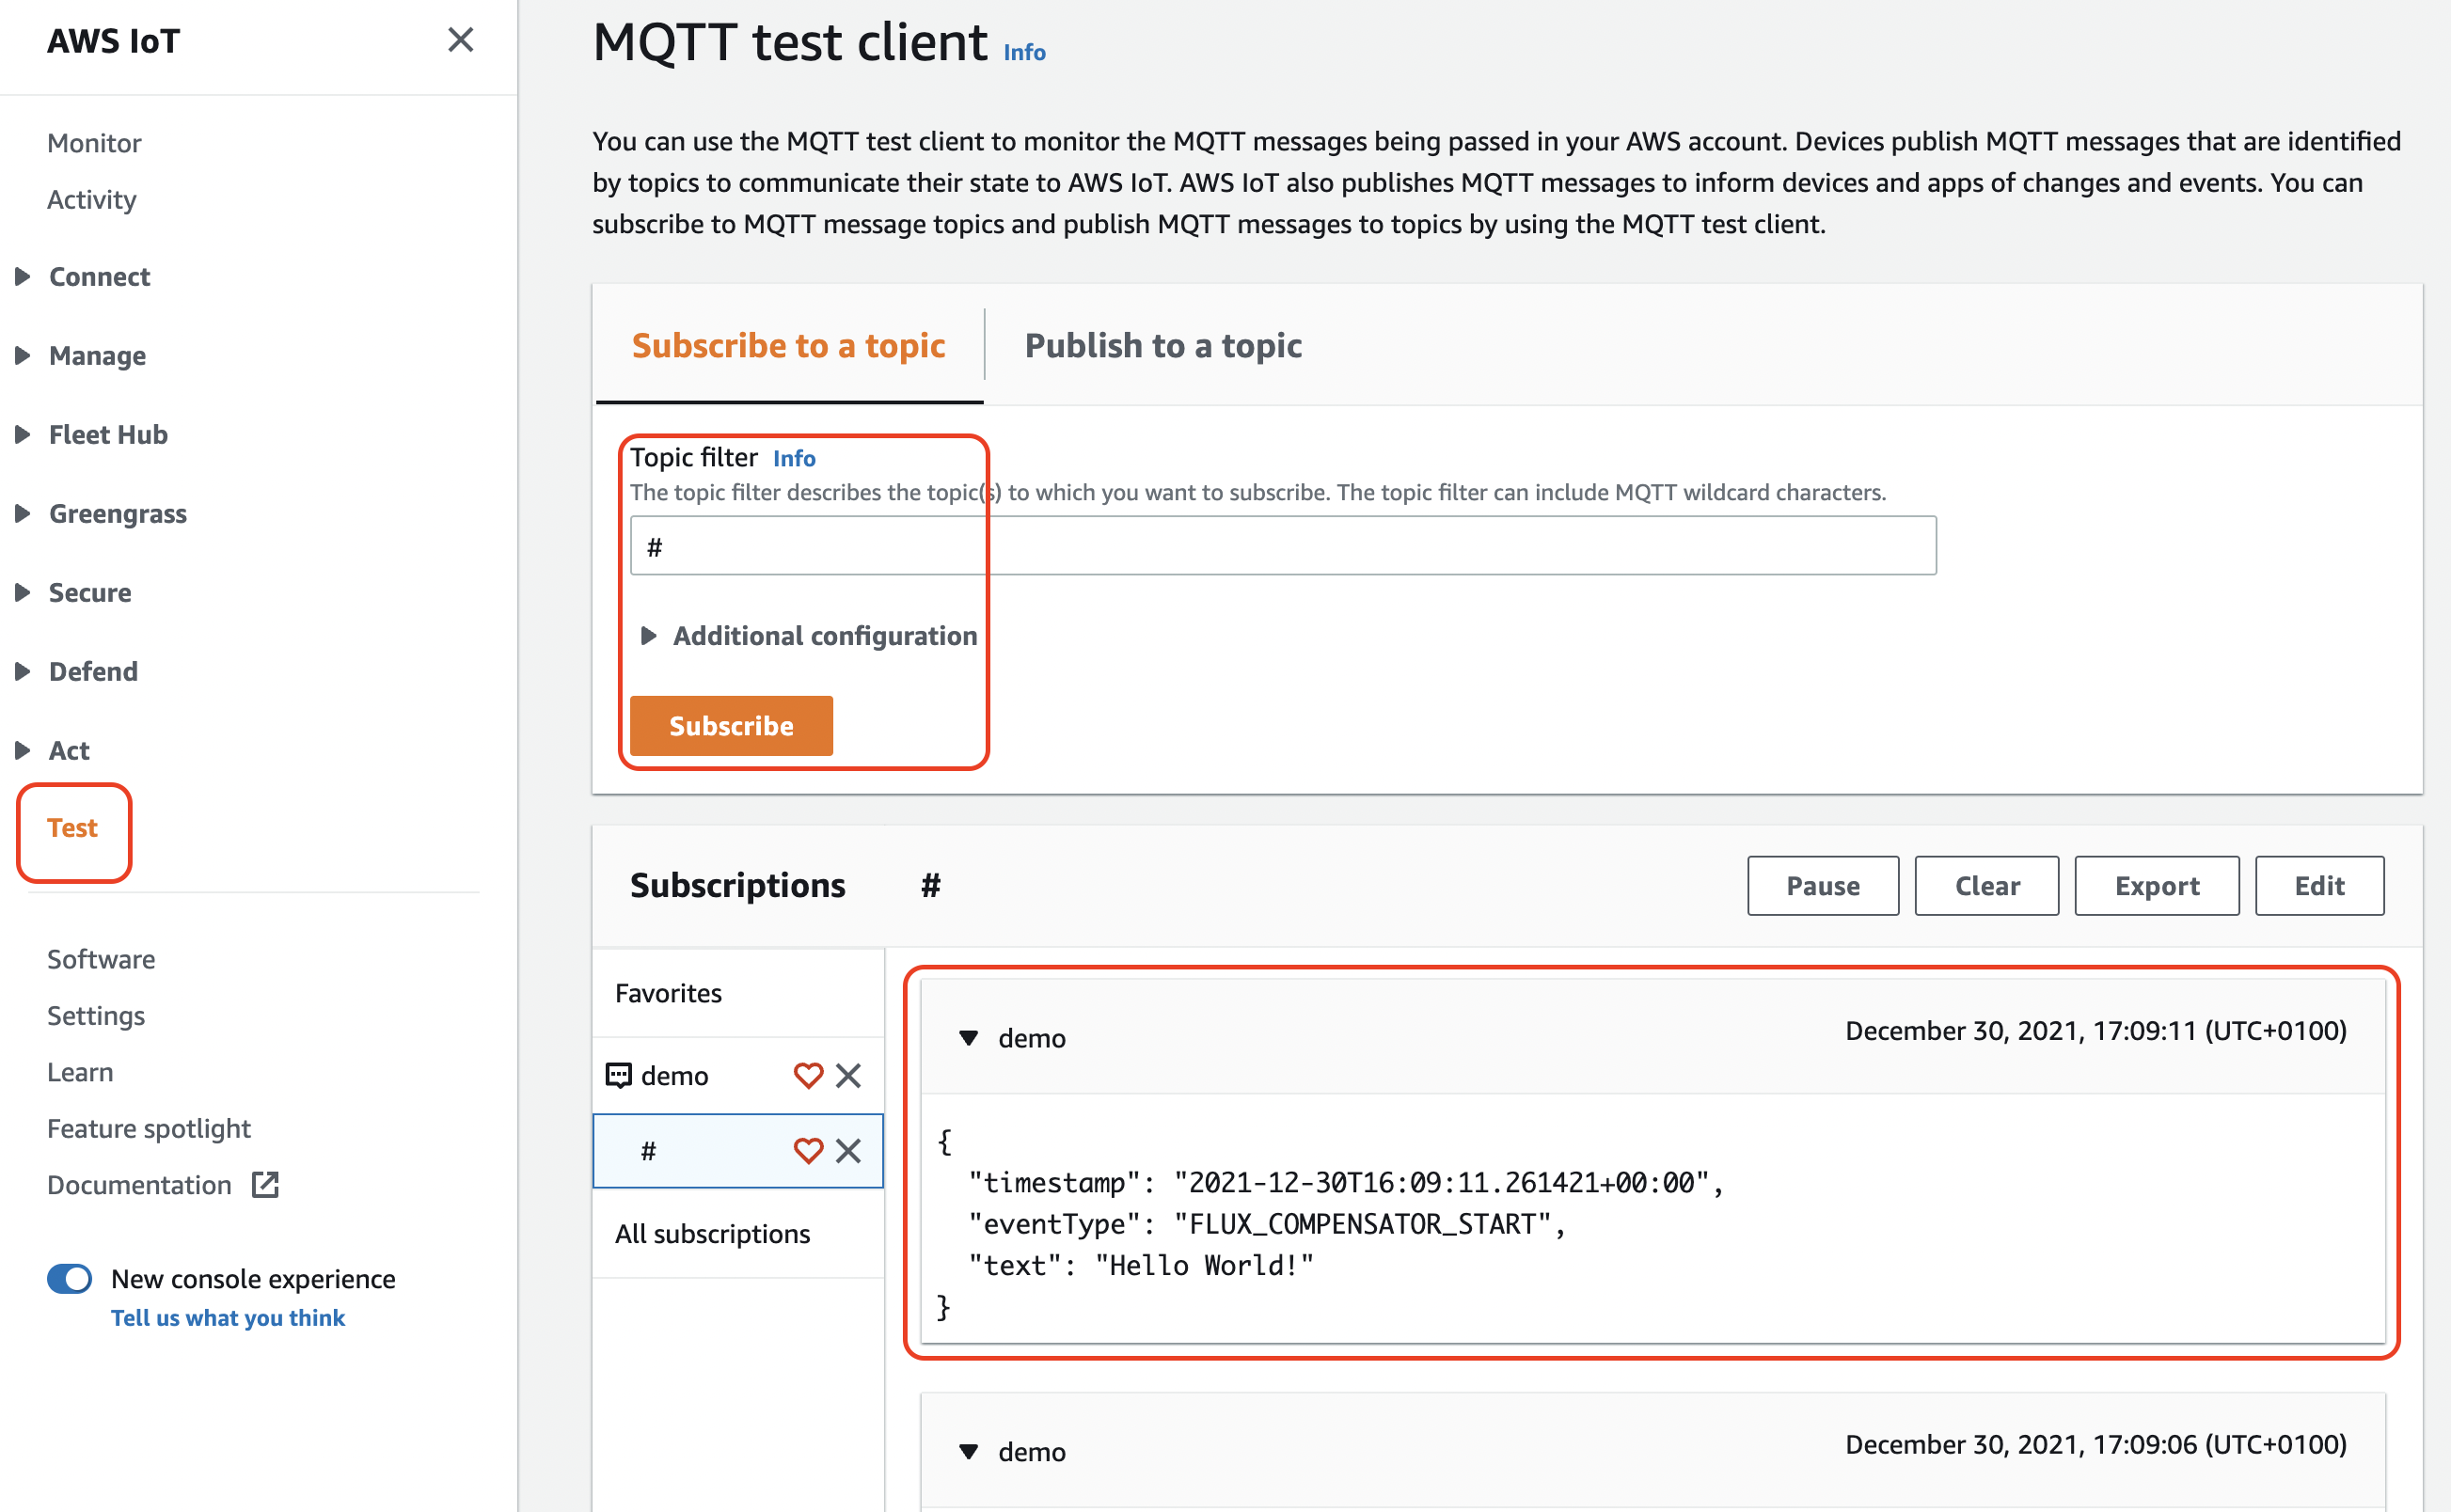Click the Topic filter input field
Image resolution: width=2451 pixels, height=1512 pixels.
1283,546
